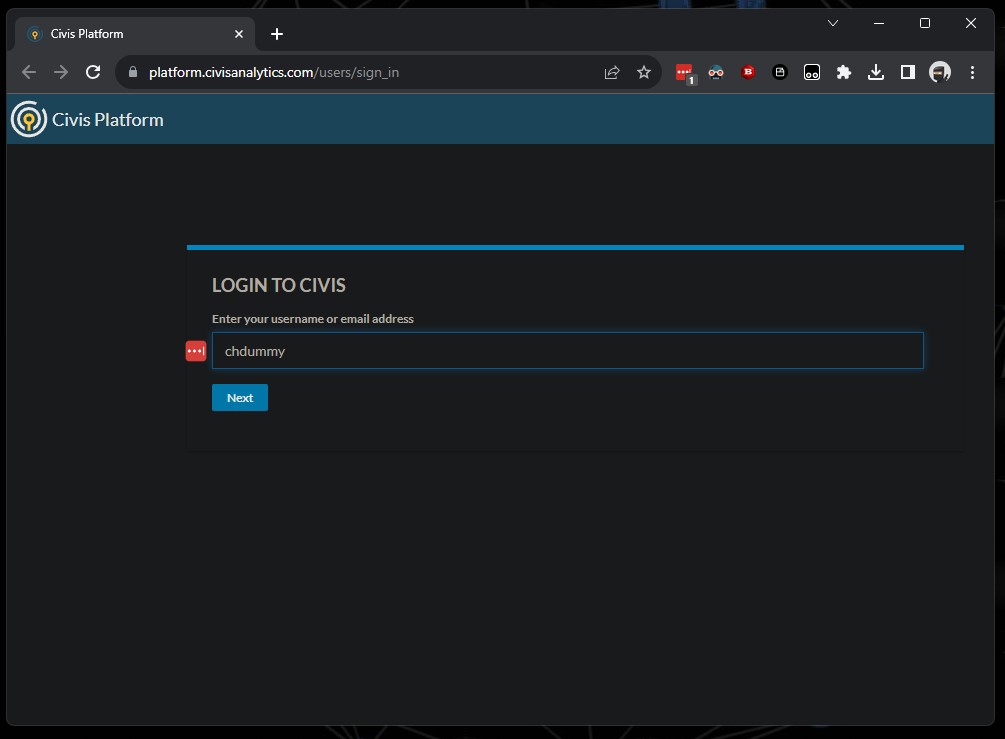Screen dimensions: 1005x739
Task: Open the Chrome three-dot menu
Action: point(972,72)
